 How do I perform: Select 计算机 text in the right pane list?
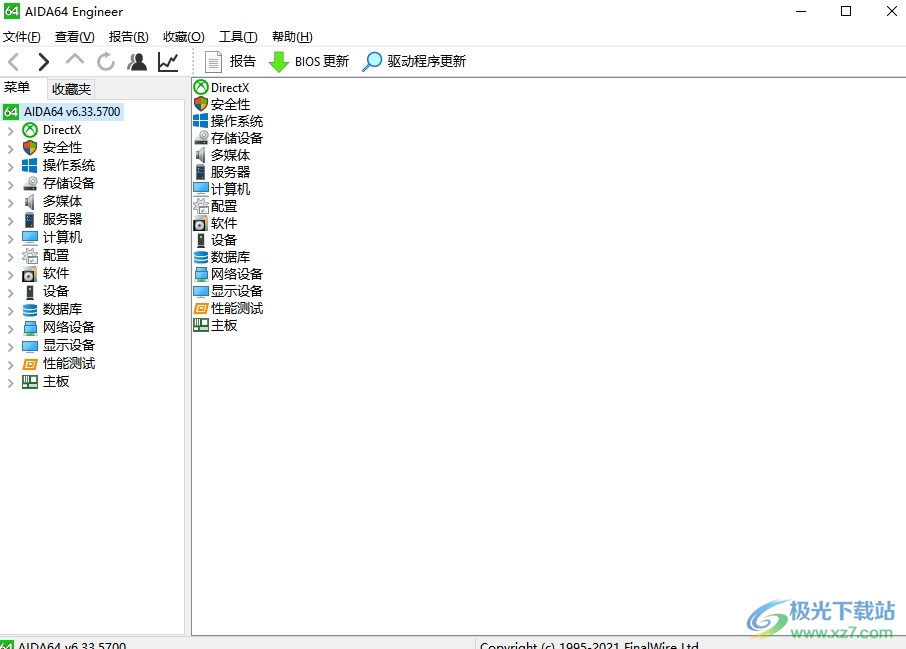(231, 189)
